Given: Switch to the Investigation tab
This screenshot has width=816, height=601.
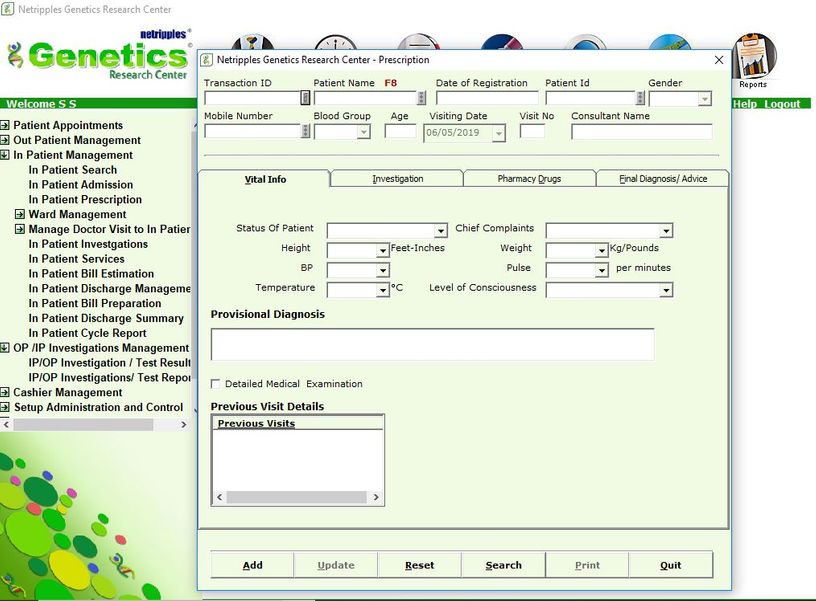Looking at the screenshot, I should pyautogui.click(x=397, y=178).
